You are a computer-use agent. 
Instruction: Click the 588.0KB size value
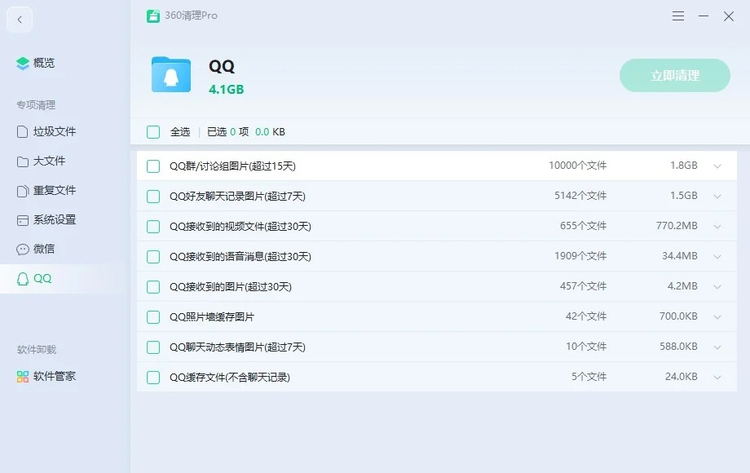tap(678, 346)
